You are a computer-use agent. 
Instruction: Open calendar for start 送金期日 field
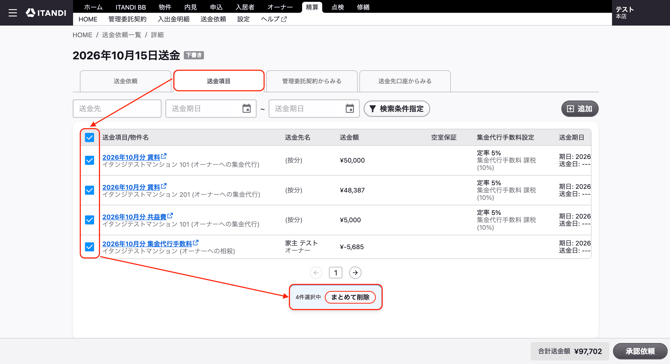point(247,109)
